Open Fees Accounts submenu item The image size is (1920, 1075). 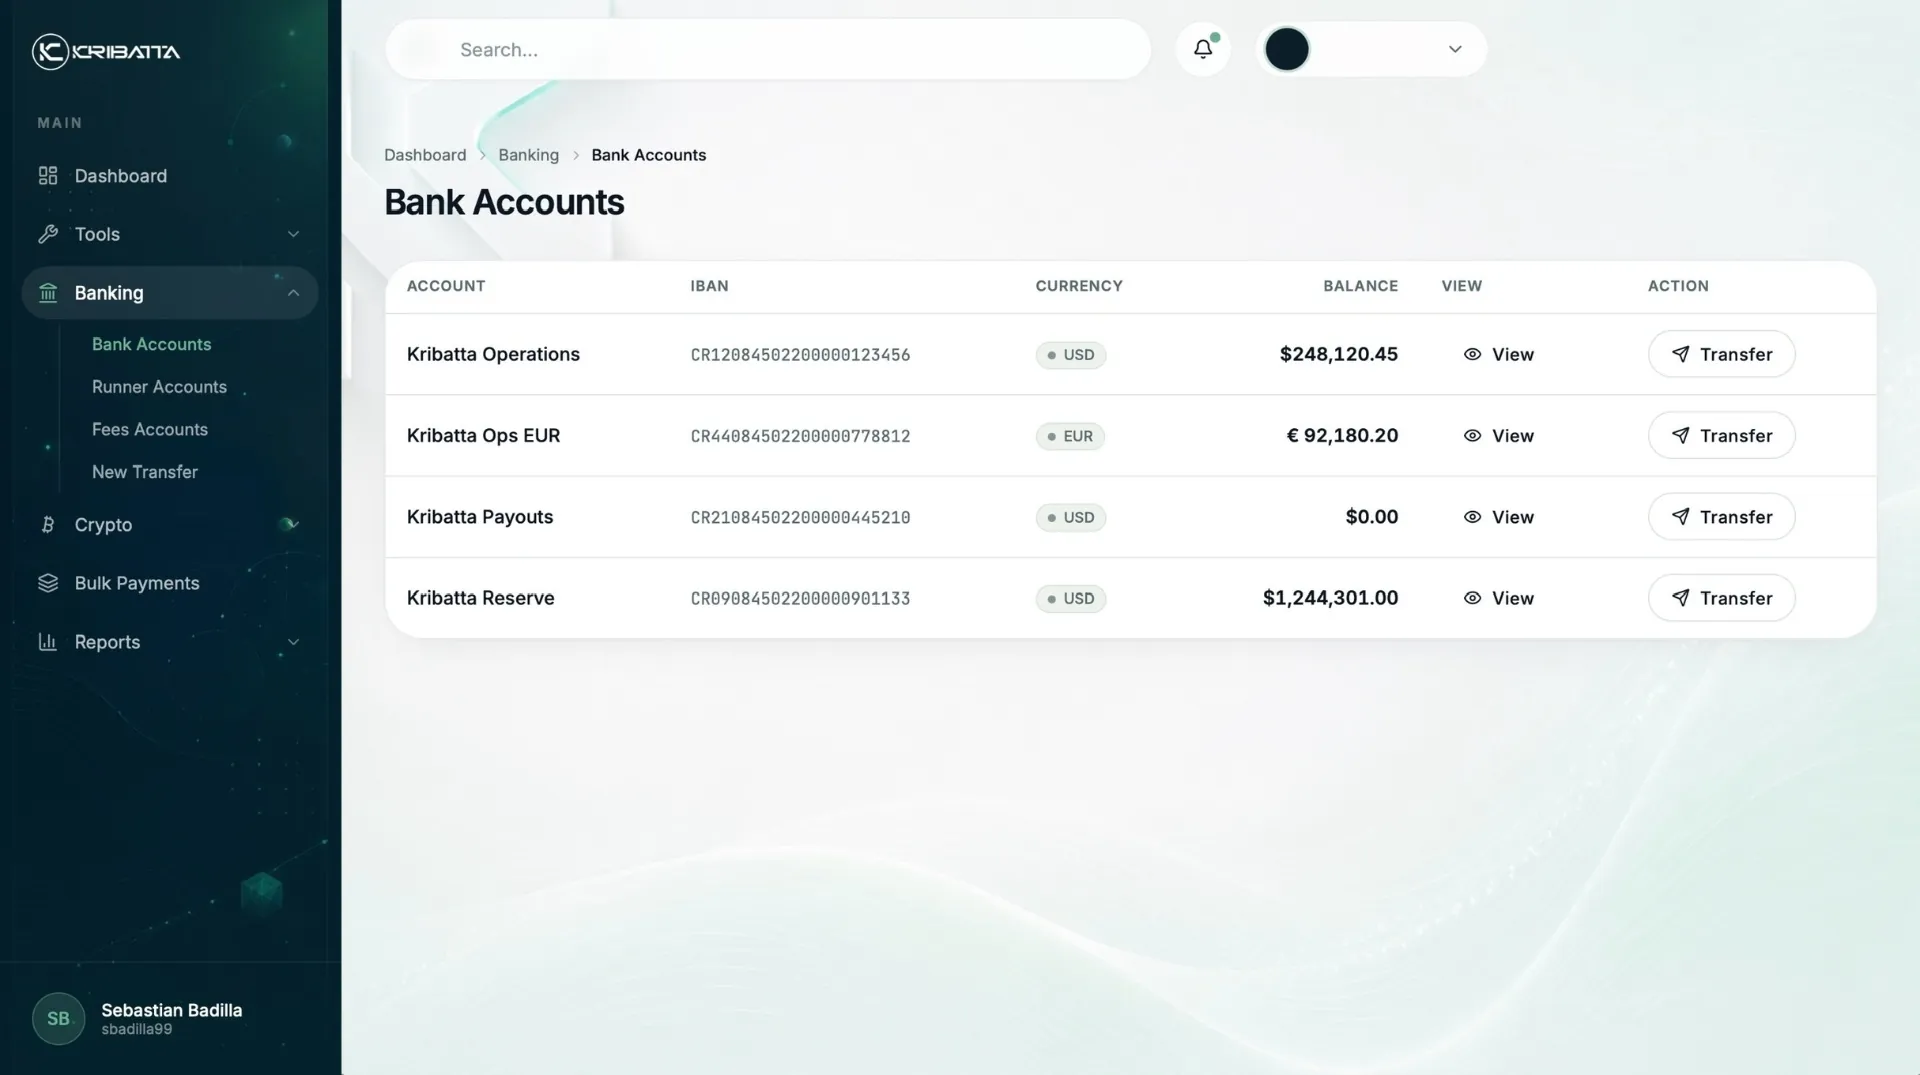[150, 429]
